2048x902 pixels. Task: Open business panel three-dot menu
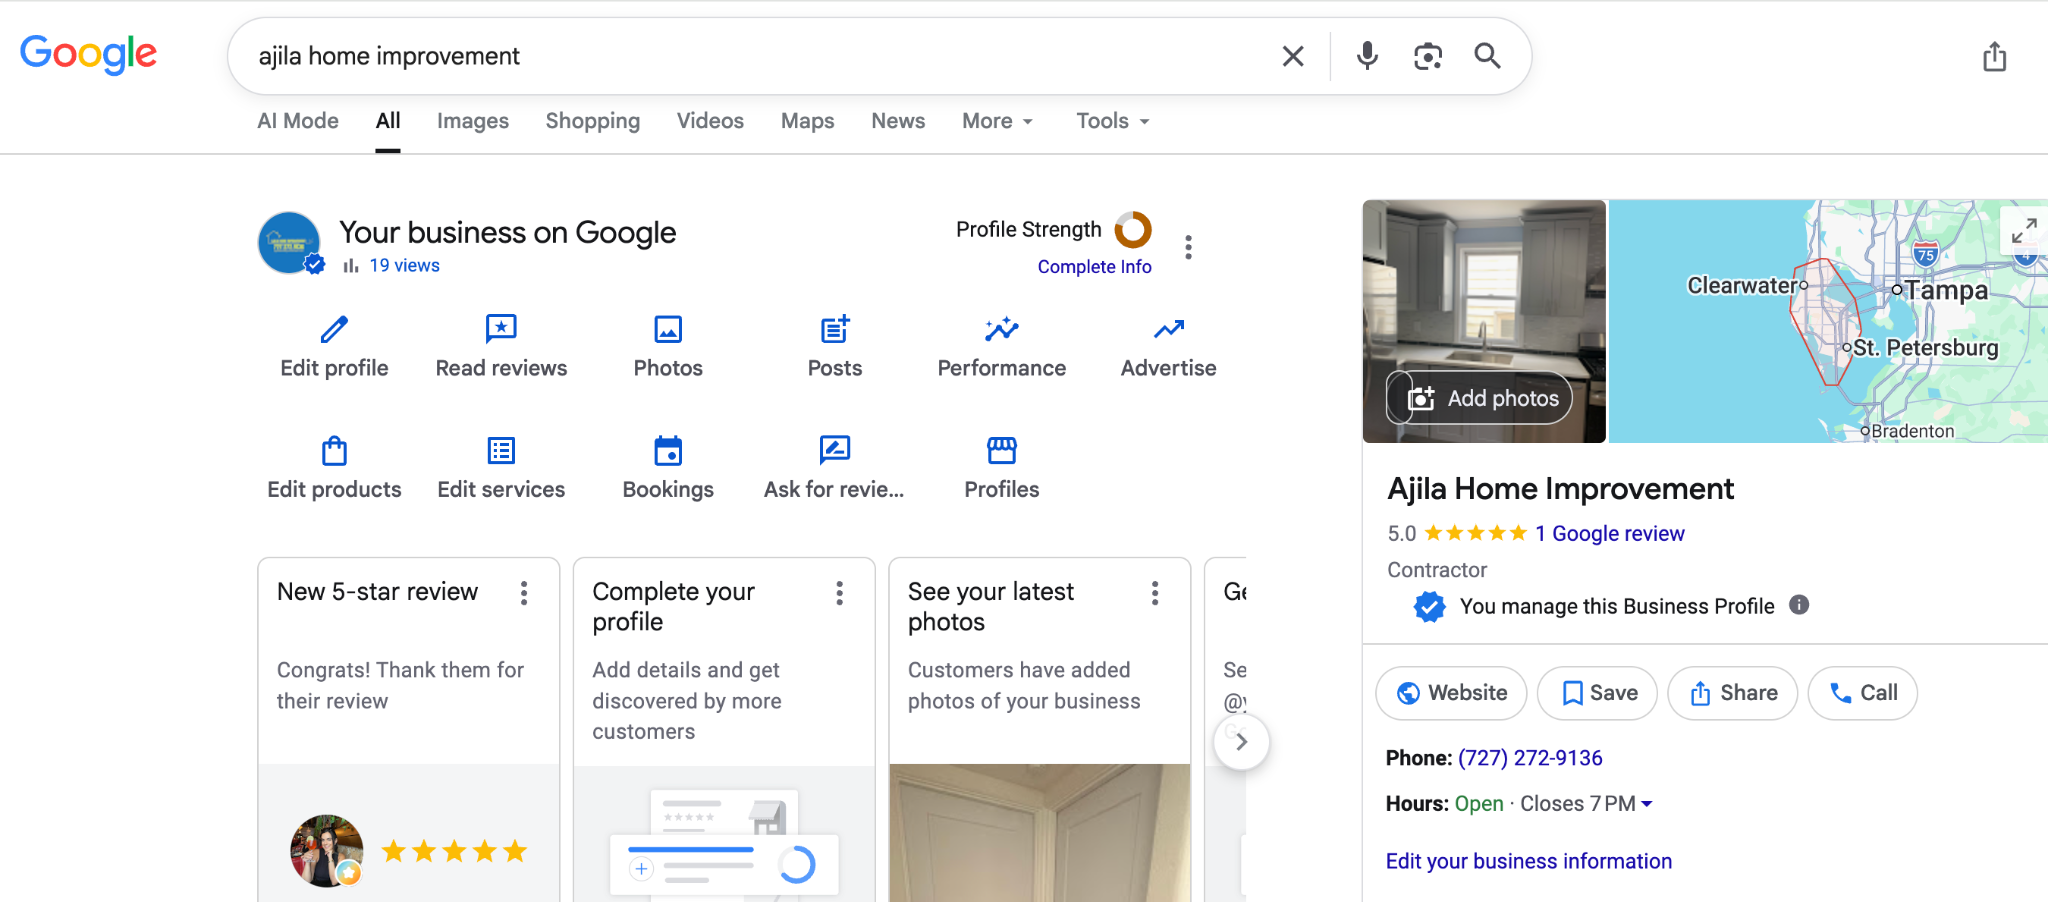1188,247
